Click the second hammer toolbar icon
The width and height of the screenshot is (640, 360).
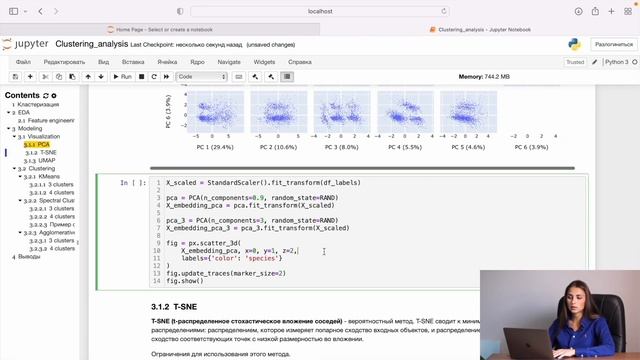(x=271, y=77)
